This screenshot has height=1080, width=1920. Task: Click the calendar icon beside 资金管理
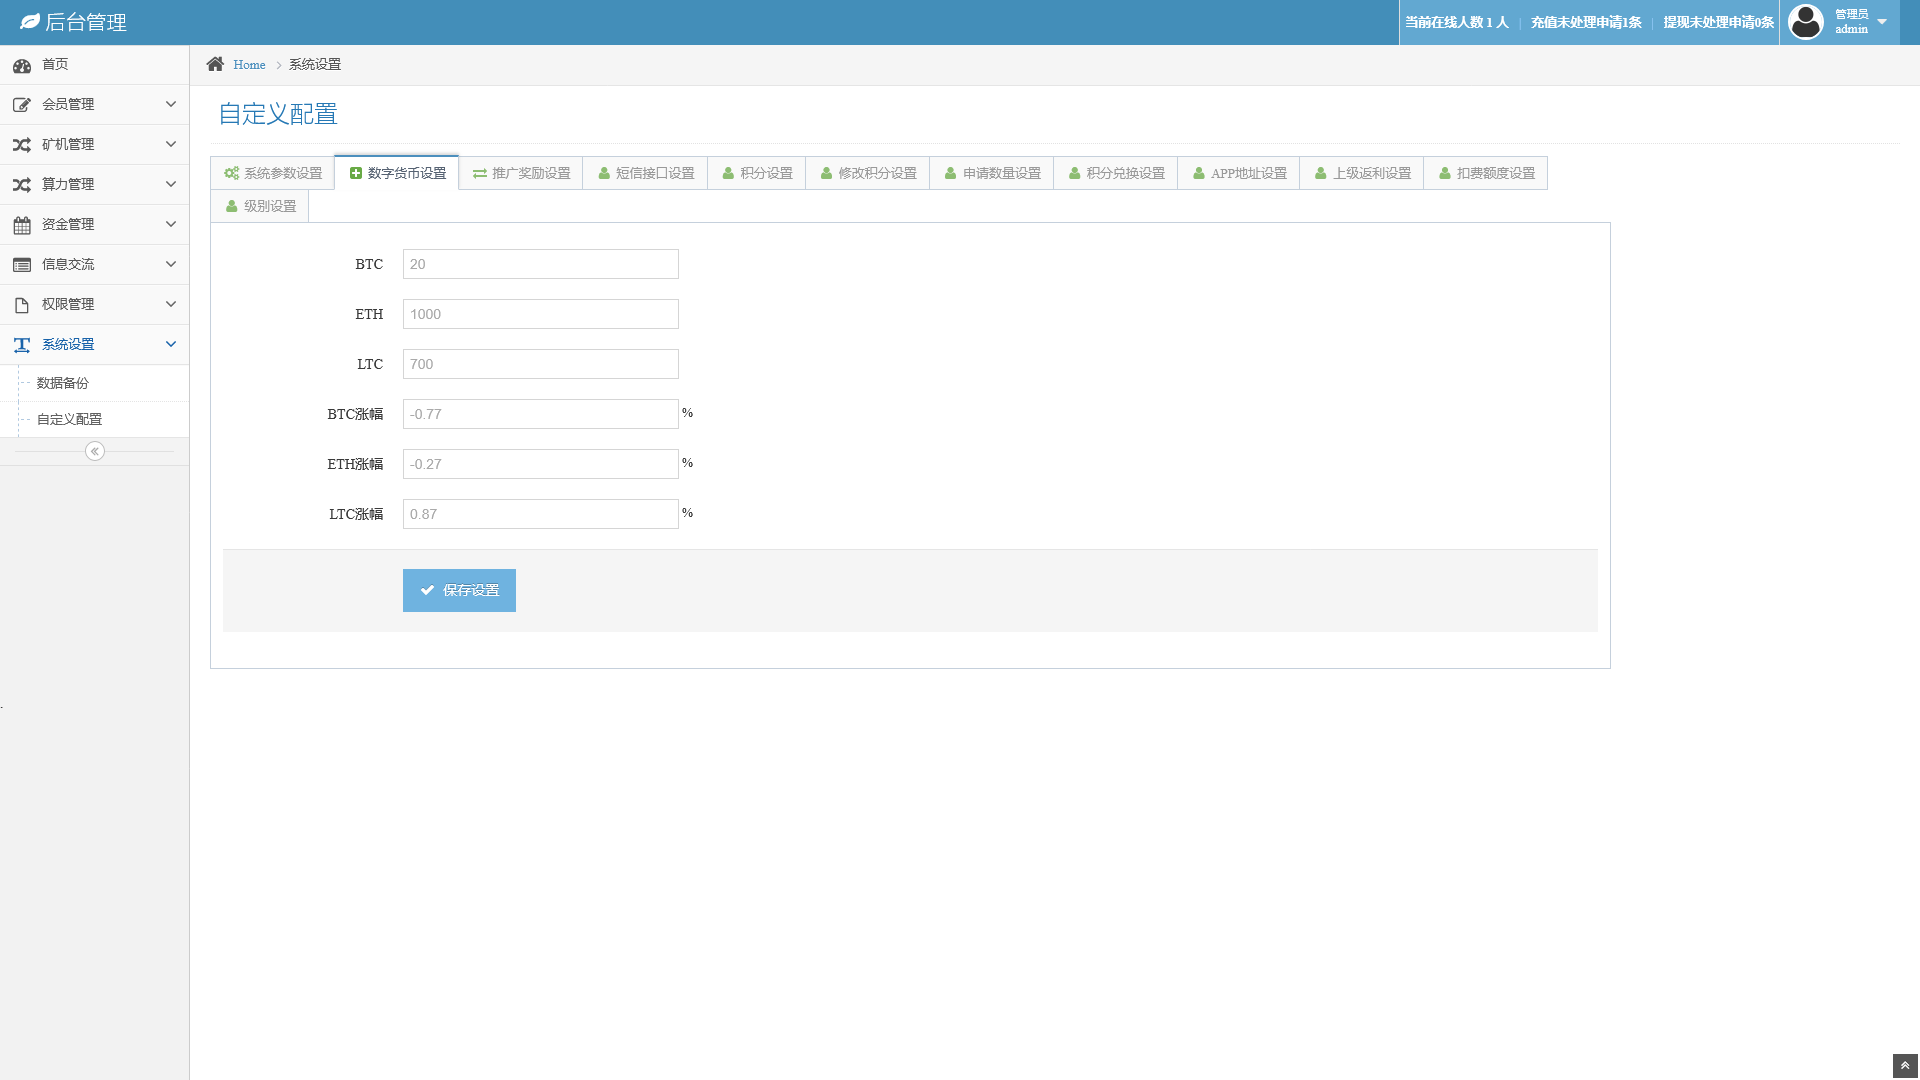22,225
